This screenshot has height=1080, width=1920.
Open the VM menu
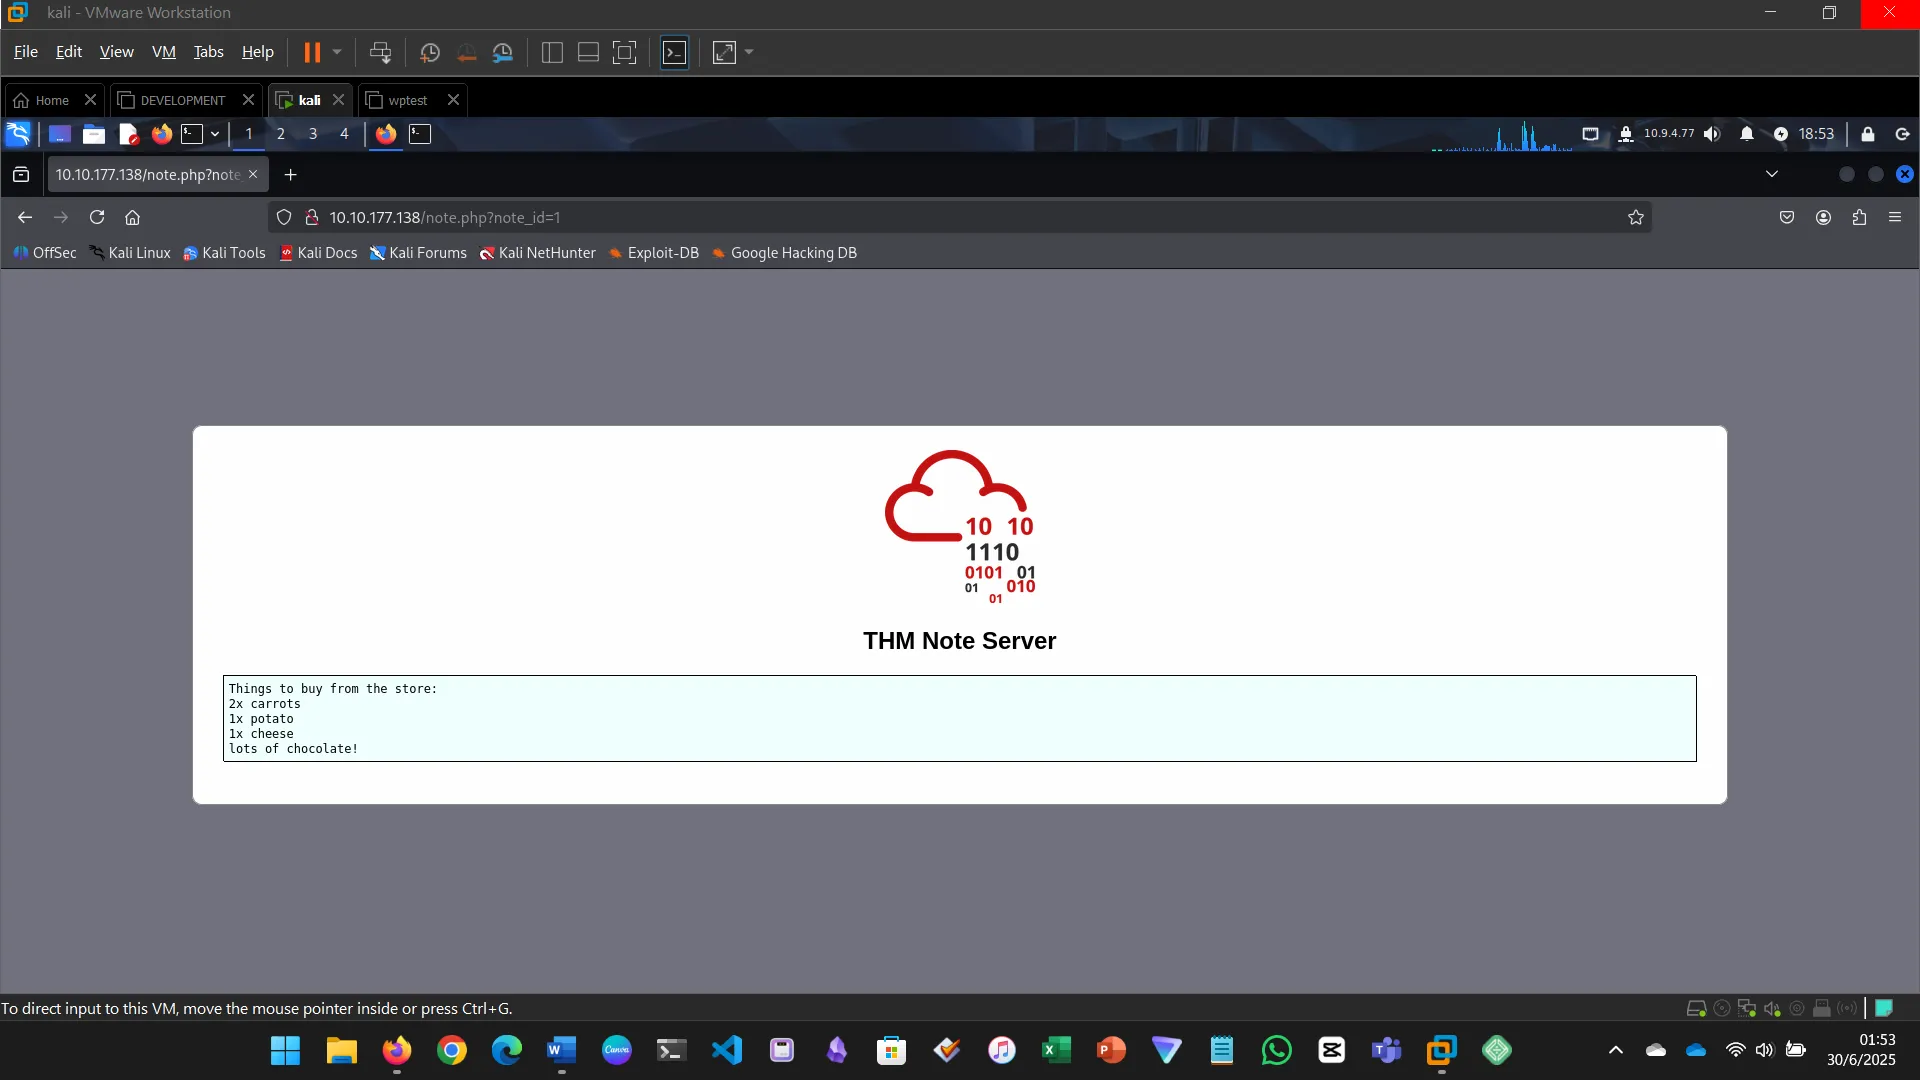(x=163, y=52)
